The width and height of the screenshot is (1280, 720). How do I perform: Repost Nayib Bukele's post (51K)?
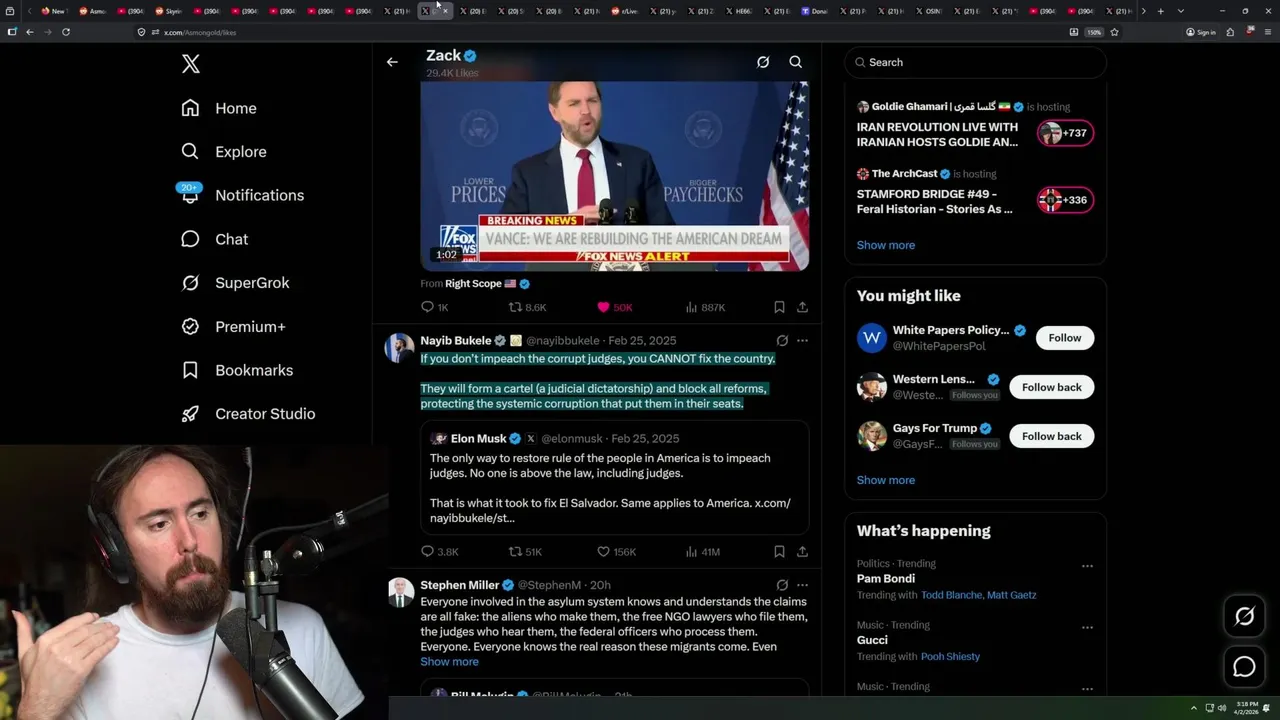(526, 552)
